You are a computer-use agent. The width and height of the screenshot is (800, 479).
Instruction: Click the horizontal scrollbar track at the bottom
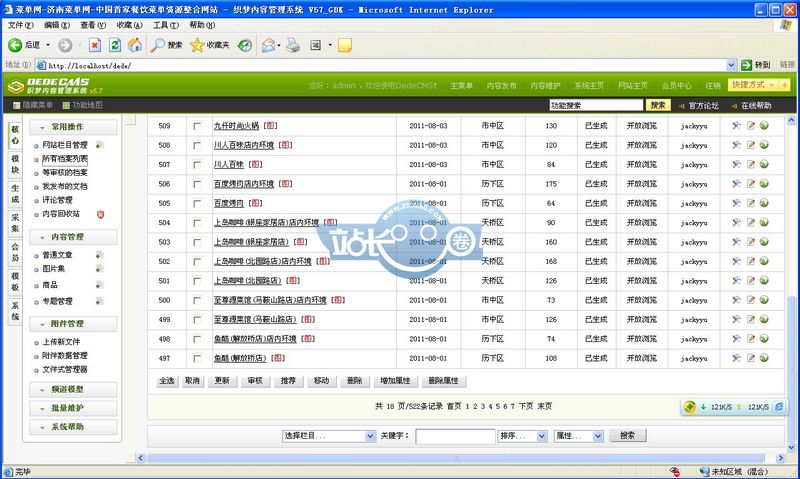click(x=457, y=458)
